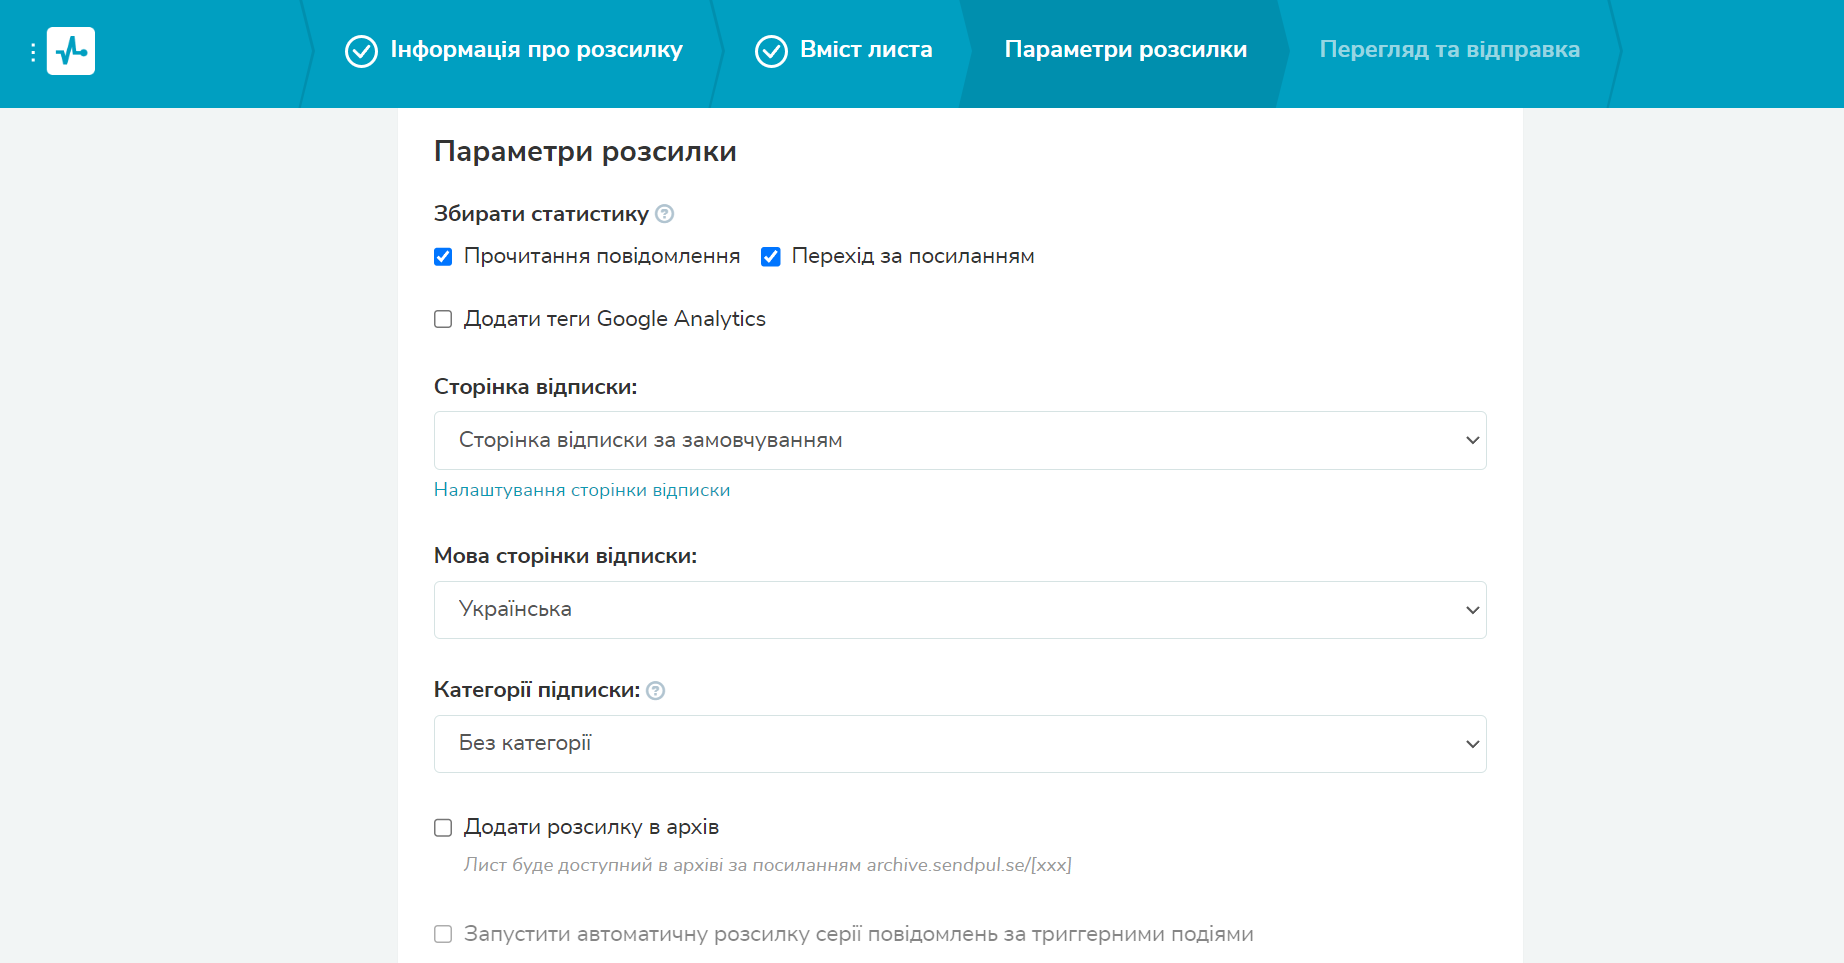Expand Мова сторінки відписки dropdown
The height and width of the screenshot is (963, 1844).
point(960,610)
